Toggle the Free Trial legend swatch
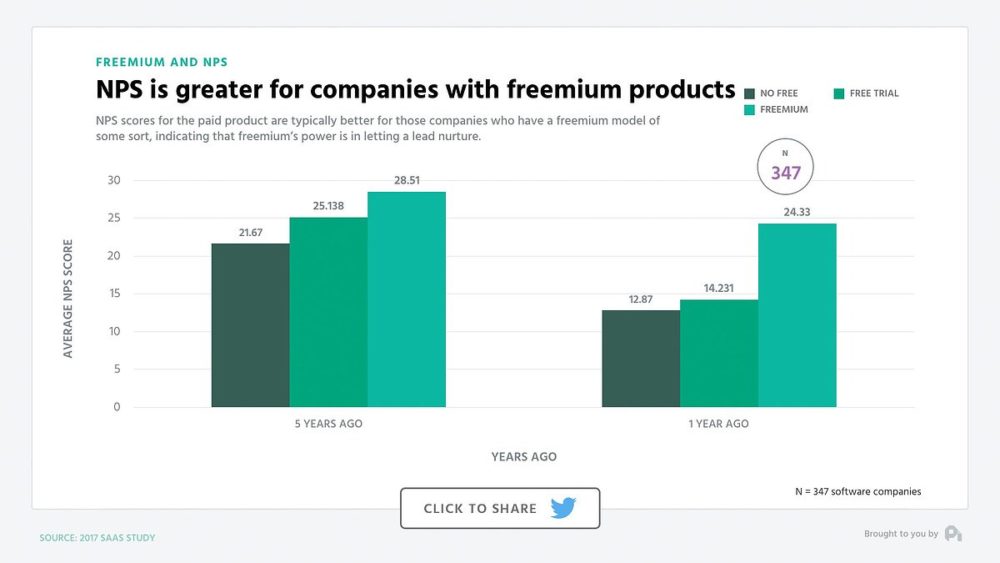The image size is (1000, 563). click(x=839, y=93)
